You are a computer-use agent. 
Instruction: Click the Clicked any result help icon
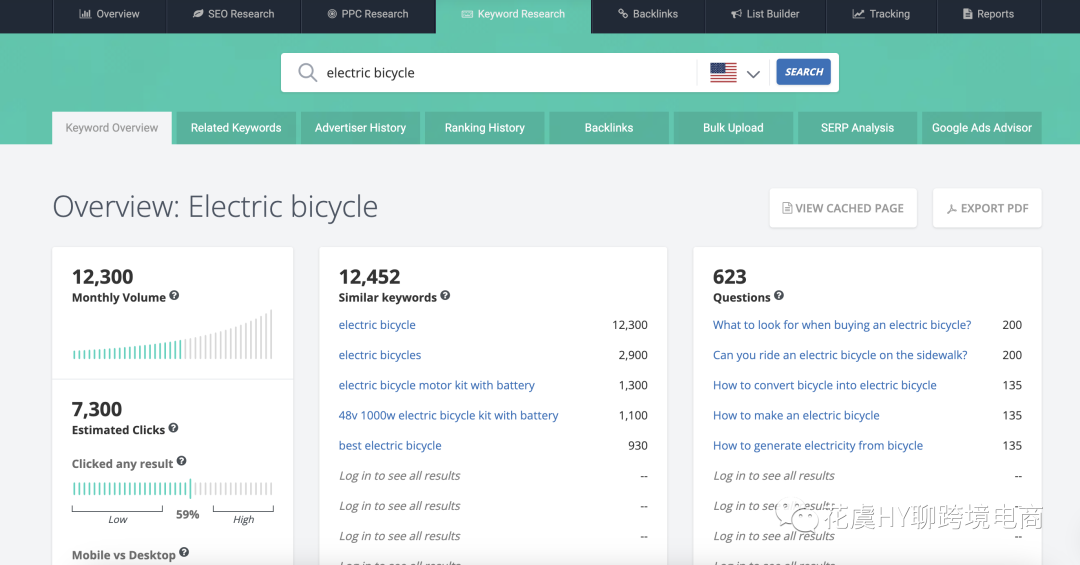point(182,462)
